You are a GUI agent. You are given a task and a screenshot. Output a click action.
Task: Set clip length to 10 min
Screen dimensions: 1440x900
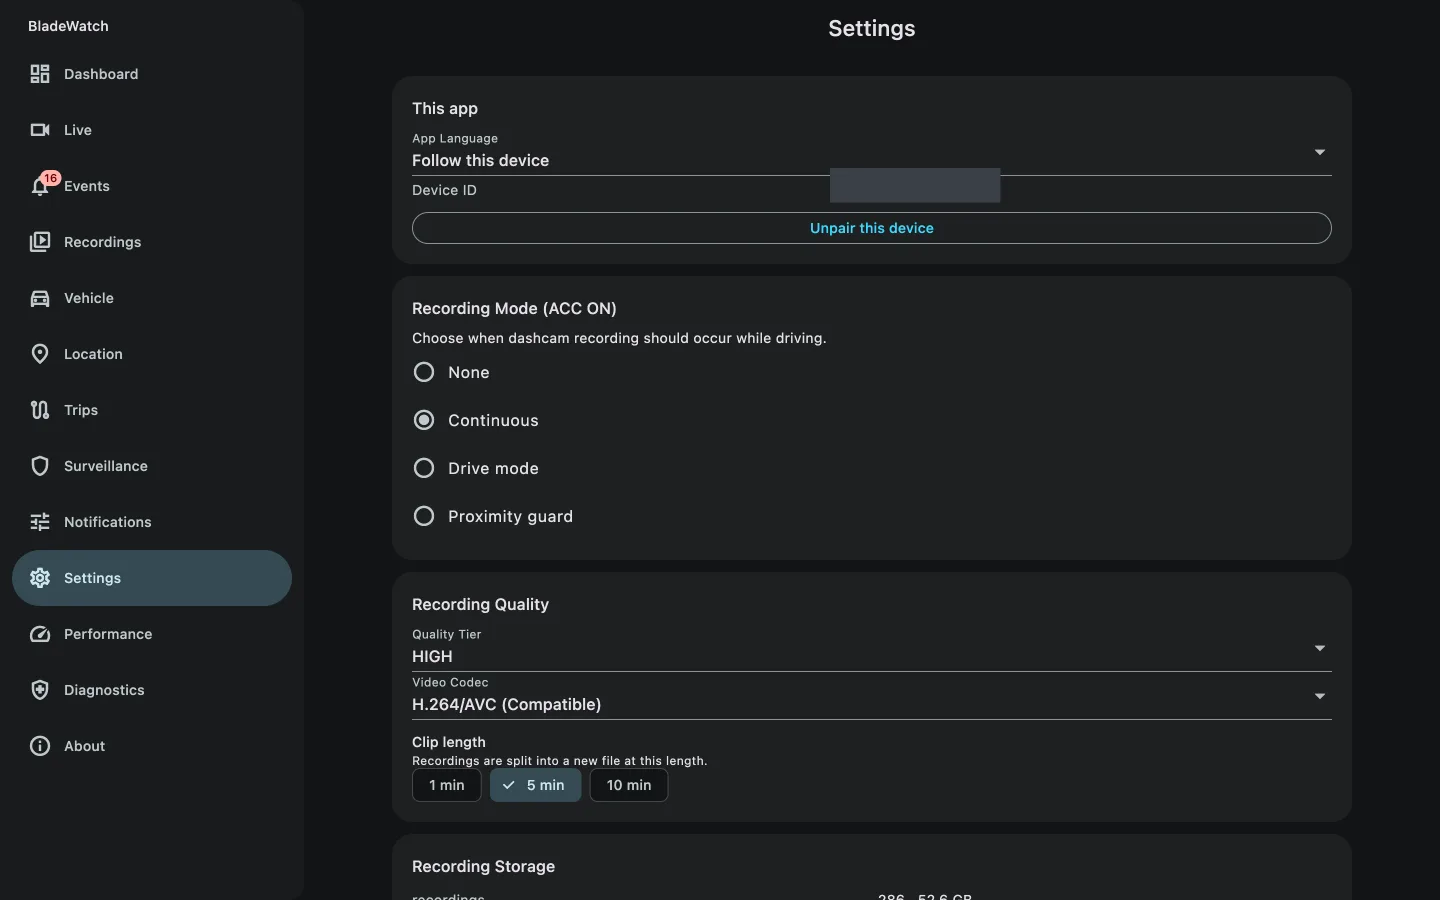[x=629, y=785]
